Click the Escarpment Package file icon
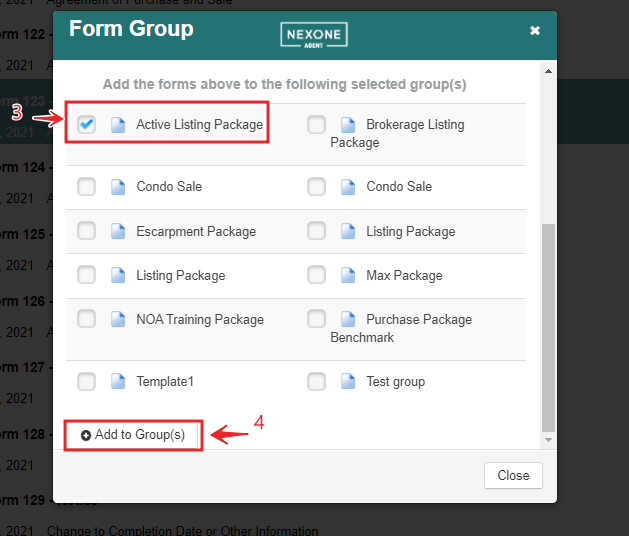 [118, 231]
